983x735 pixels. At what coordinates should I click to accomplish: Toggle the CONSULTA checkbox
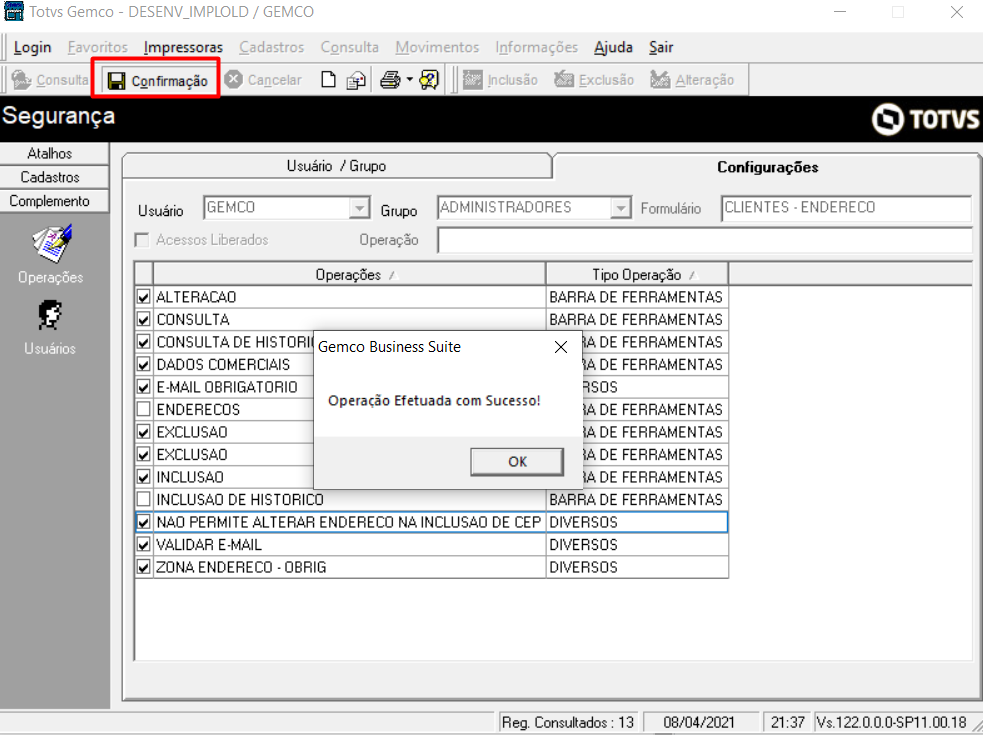coord(144,319)
